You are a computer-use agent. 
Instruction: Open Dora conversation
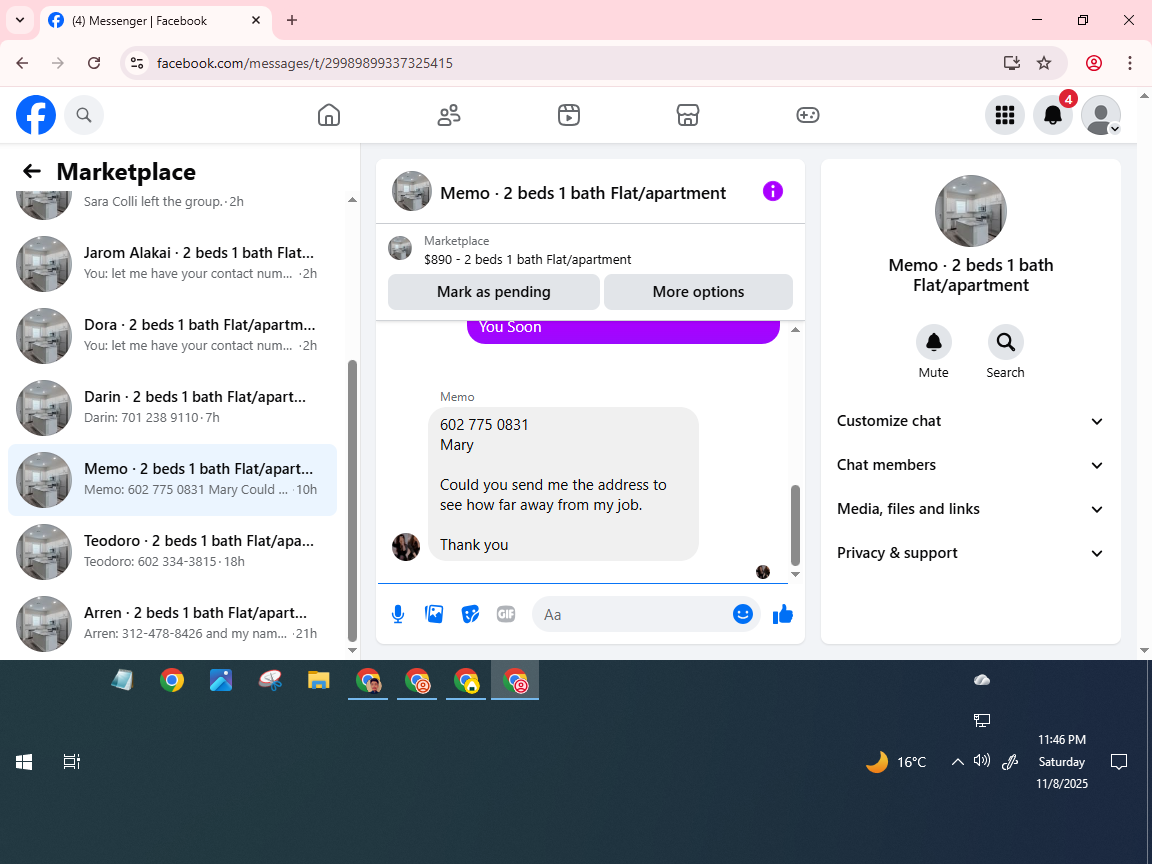(x=173, y=335)
